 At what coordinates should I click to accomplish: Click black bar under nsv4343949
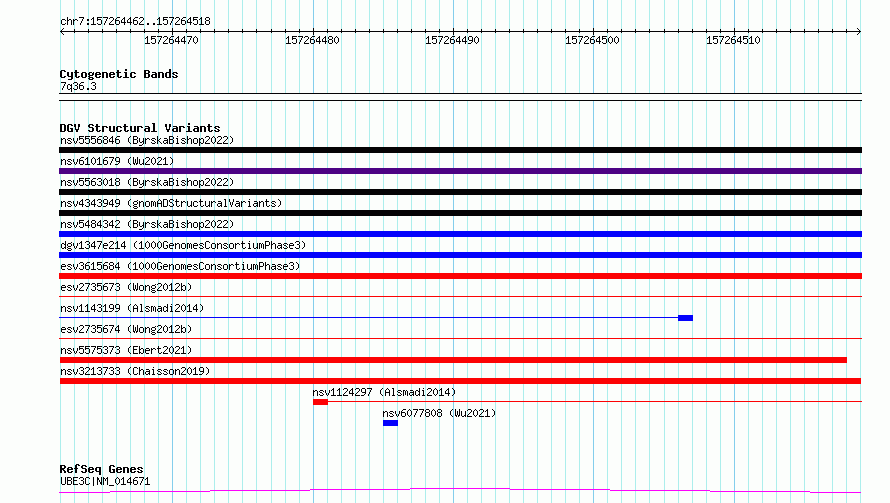click(460, 213)
